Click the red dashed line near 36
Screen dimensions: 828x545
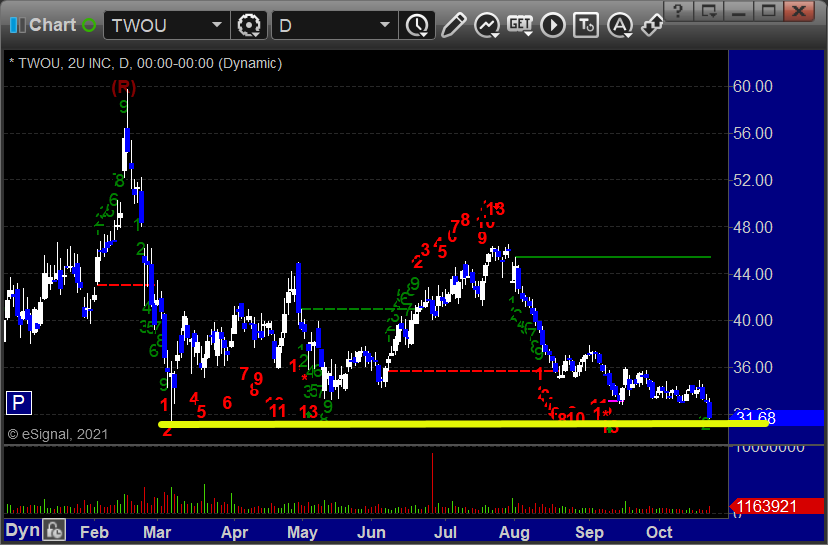[470, 371]
